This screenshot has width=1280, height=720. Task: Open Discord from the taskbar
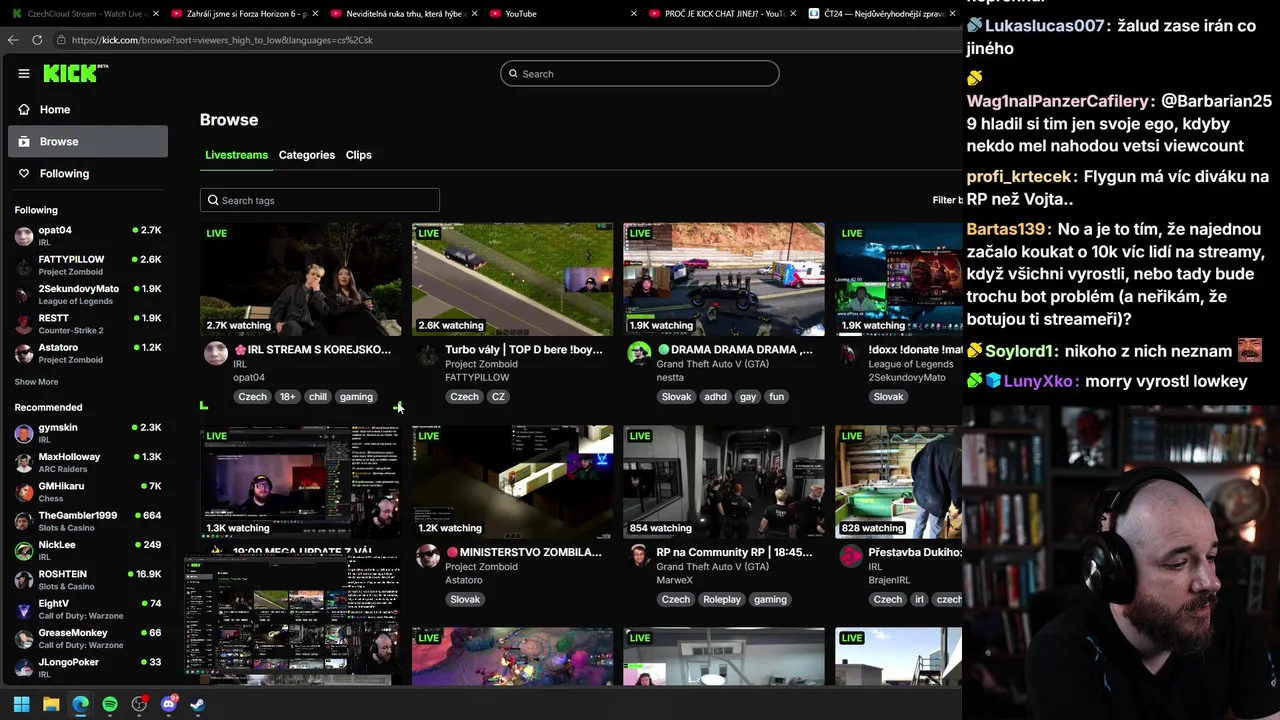pyautogui.click(x=169, y=704)
